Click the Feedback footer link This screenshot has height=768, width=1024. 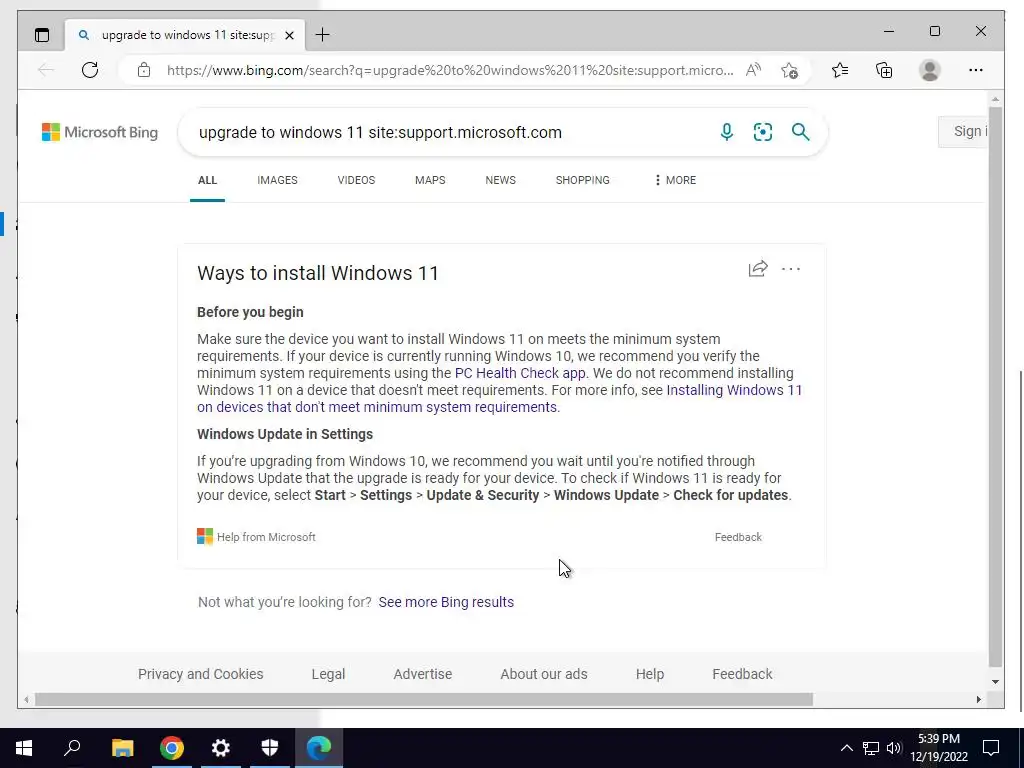pos(742,674)
